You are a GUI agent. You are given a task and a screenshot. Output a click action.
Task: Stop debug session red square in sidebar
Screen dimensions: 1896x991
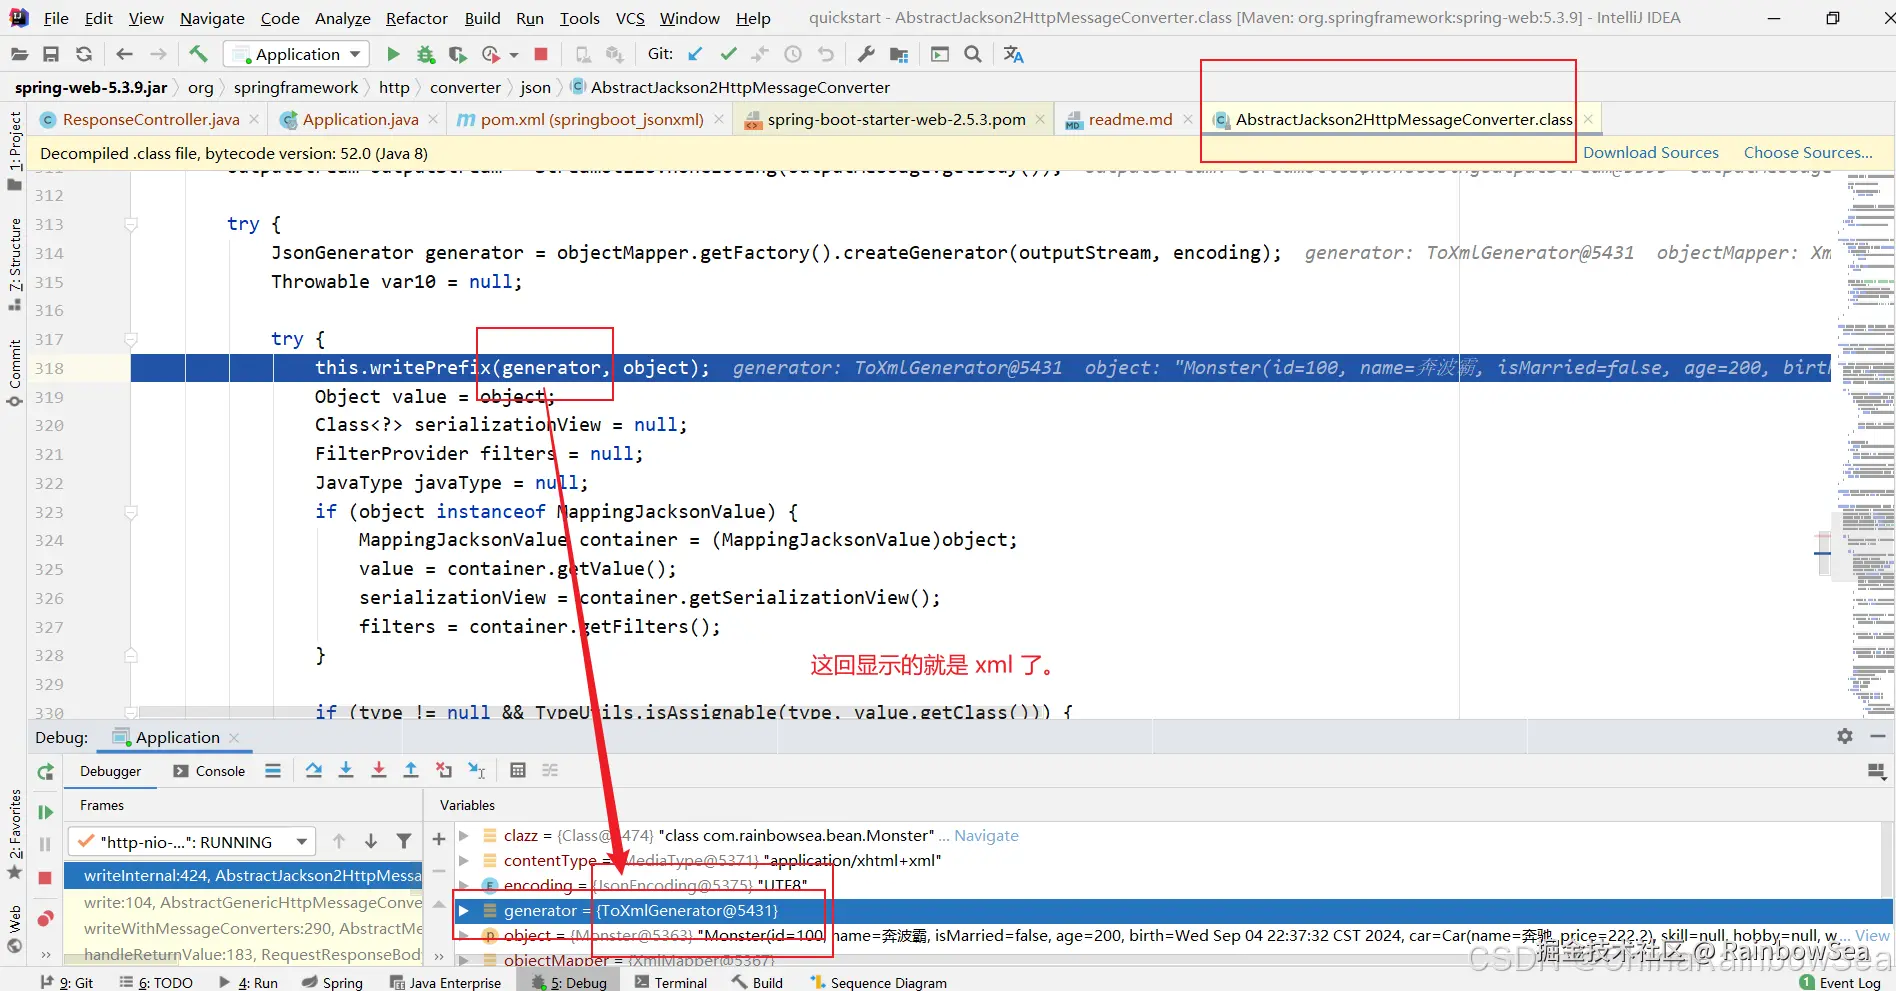45,877
